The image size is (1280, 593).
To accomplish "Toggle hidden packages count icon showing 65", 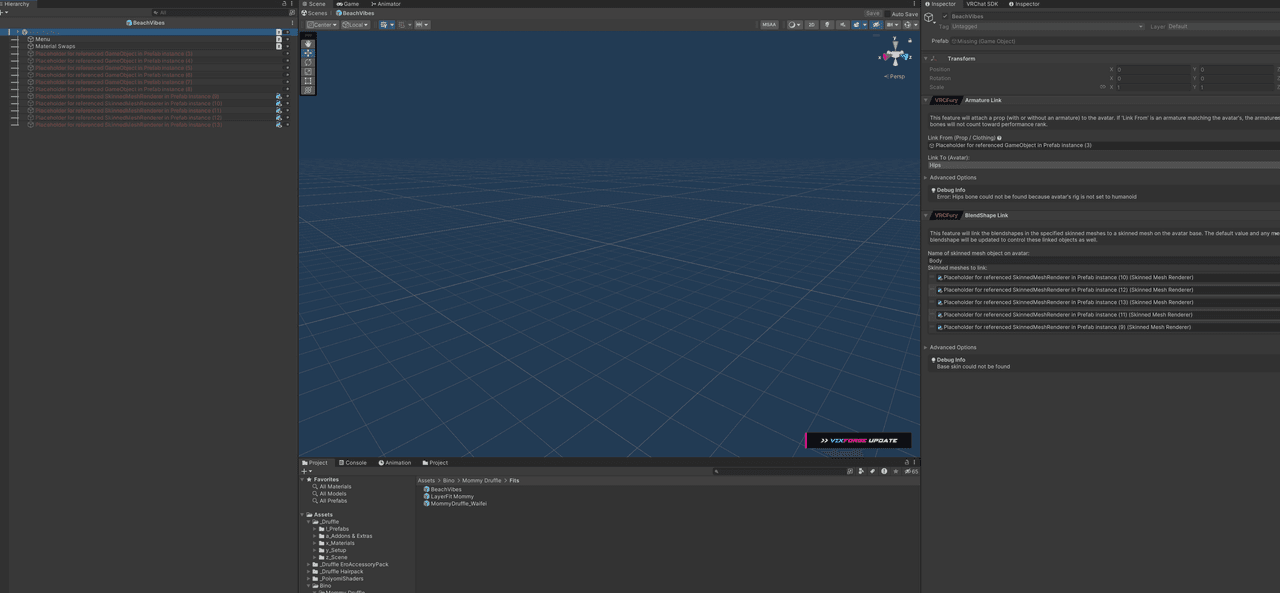I will (x=911, y=471).
